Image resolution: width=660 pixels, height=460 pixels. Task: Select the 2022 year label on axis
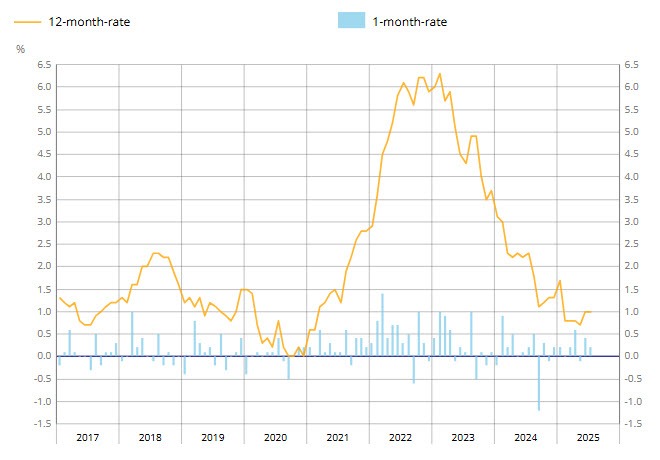point(400,437)
